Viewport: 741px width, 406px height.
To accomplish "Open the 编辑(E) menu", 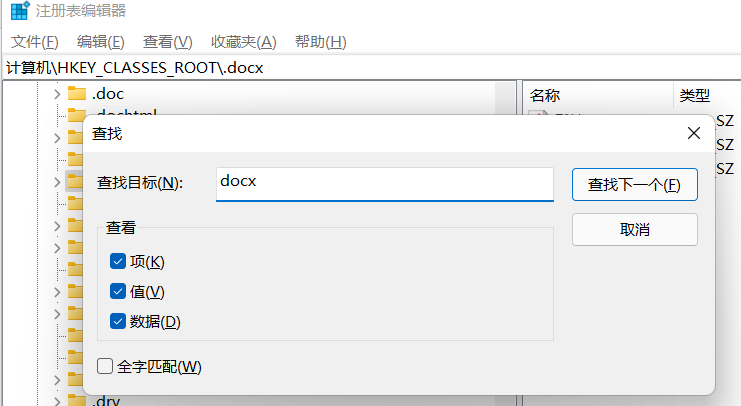I will coord(101,42).
